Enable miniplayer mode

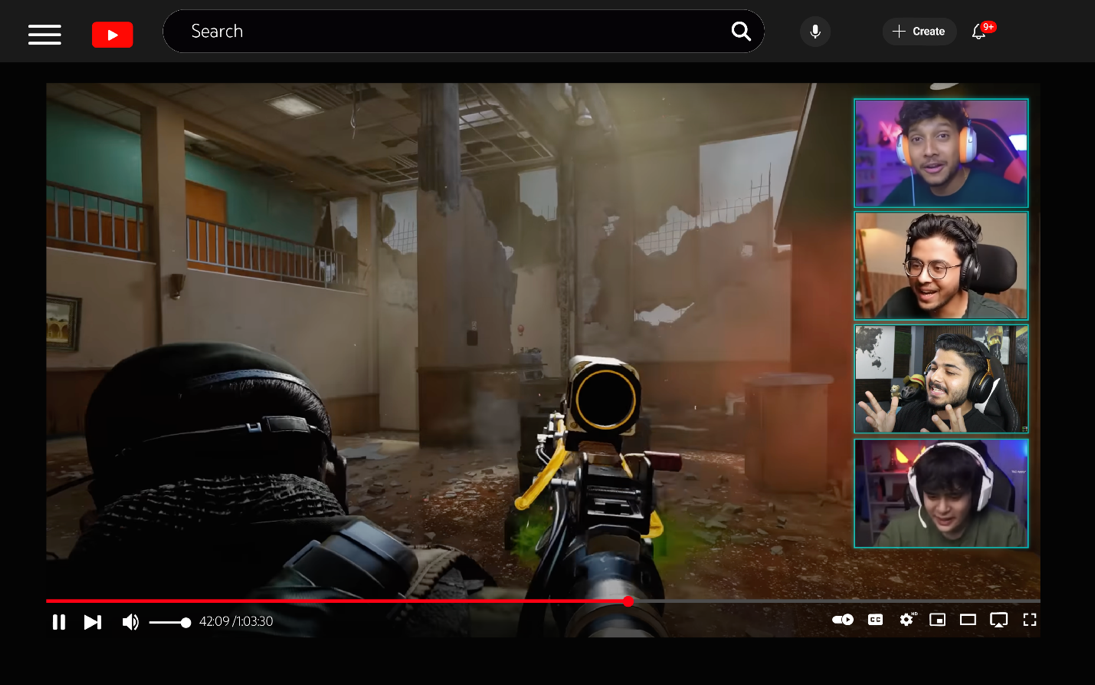937,619
